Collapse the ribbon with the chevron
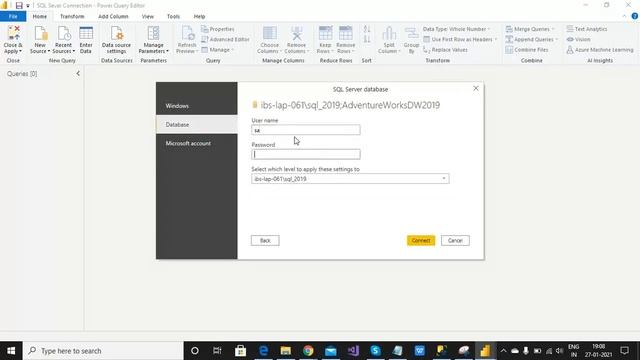640x360 pixels. 624,16
